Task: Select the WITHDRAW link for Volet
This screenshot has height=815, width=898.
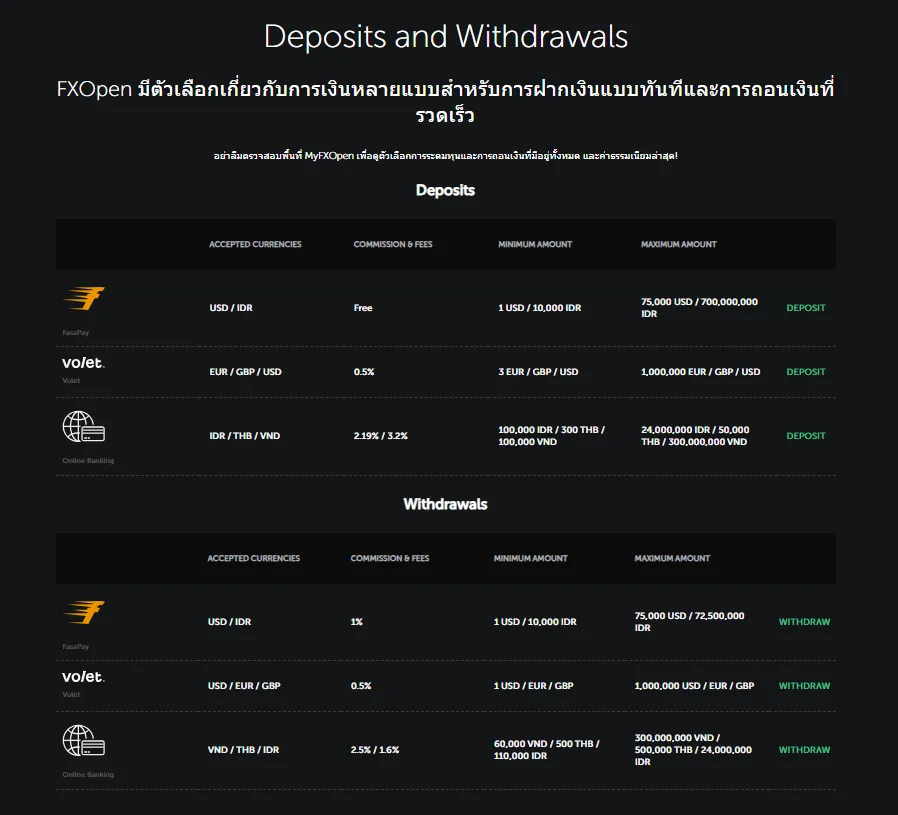Action: coord(804,686)
